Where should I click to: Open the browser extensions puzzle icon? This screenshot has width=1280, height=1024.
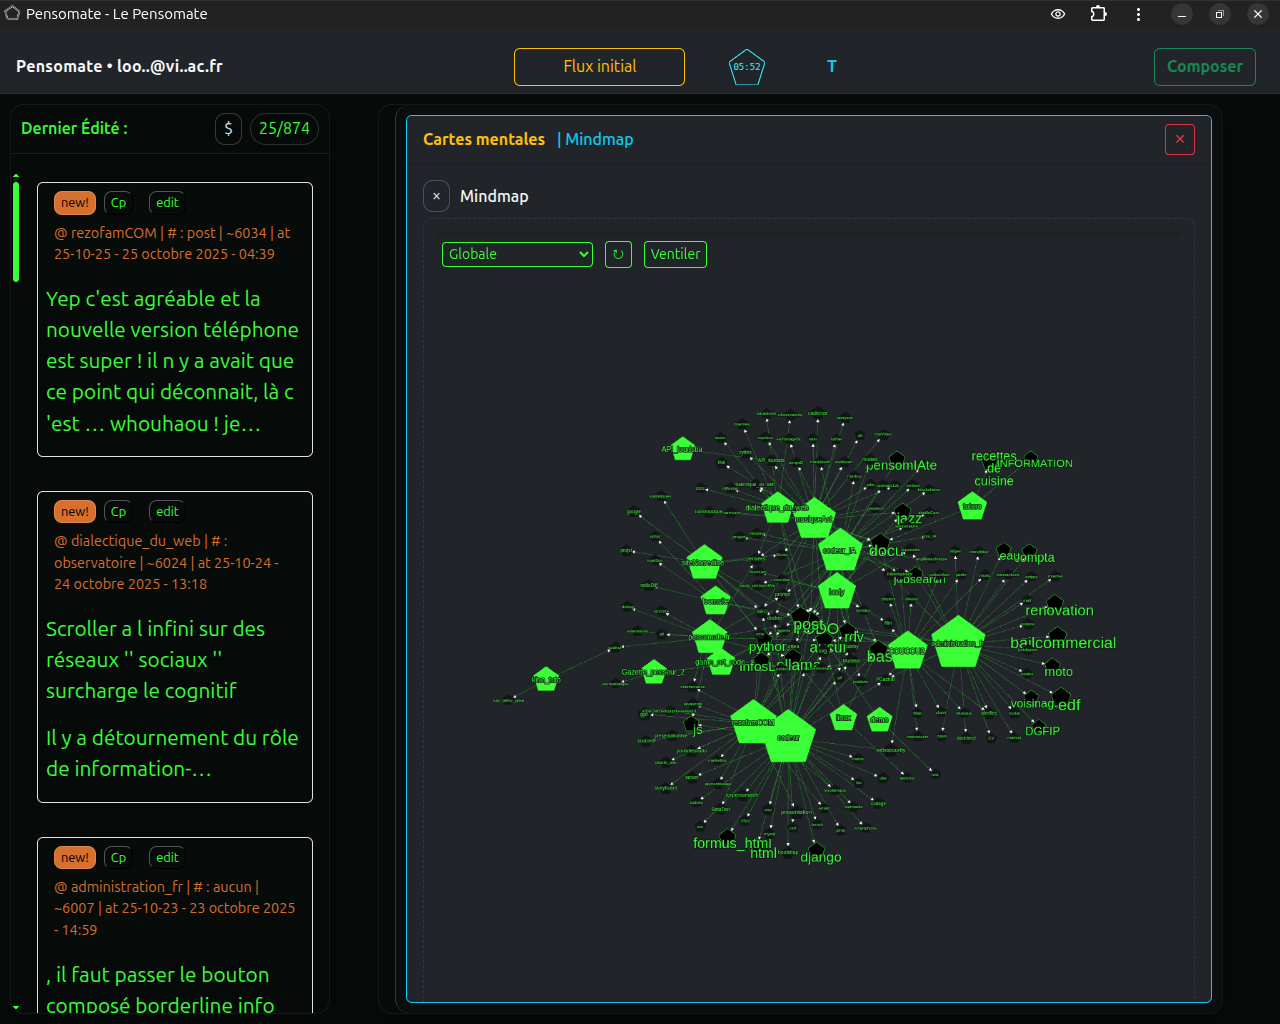click(x=1098, y=14)
